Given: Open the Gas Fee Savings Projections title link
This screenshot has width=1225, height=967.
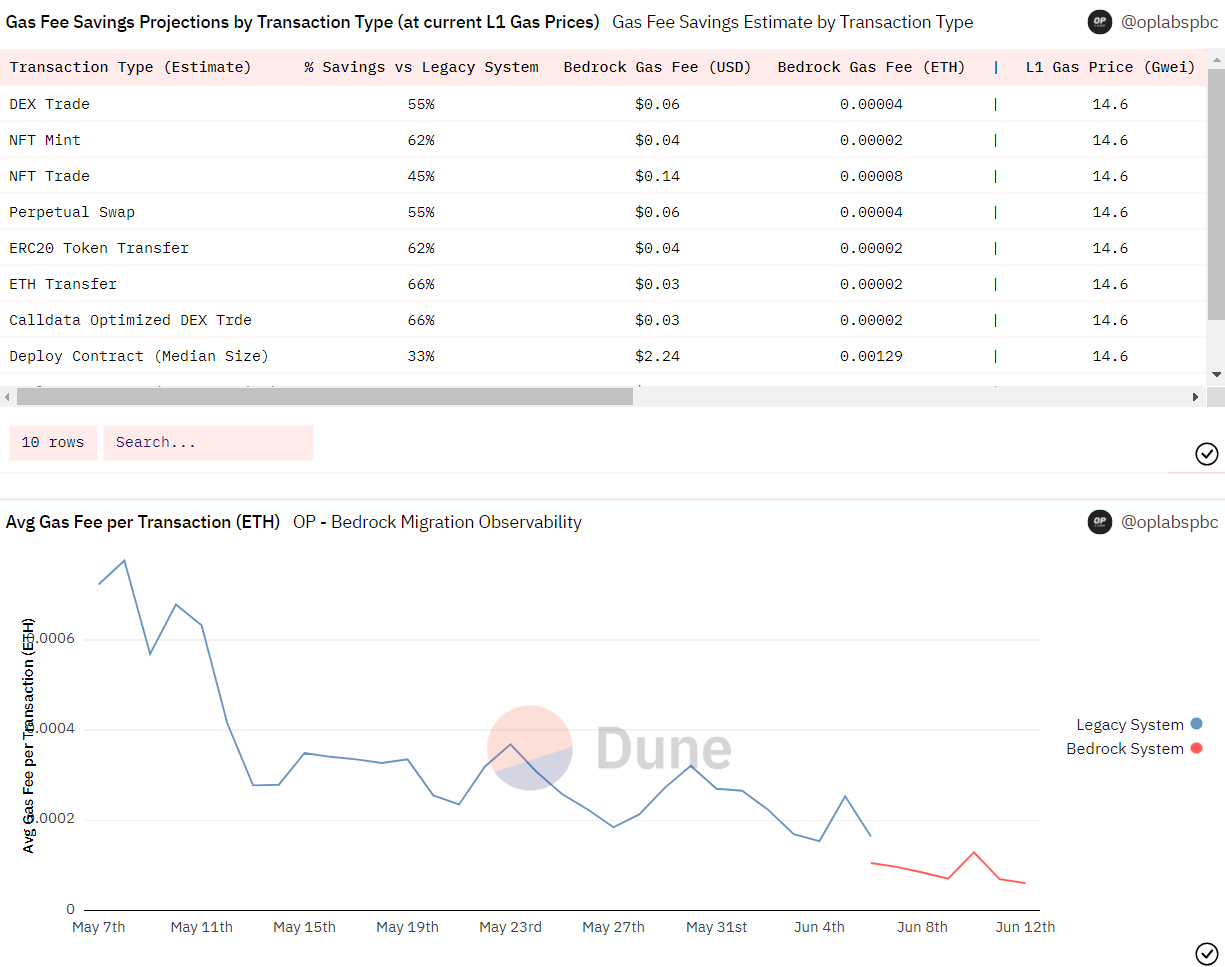Looking at the screenshot, I should click(302, 22).
